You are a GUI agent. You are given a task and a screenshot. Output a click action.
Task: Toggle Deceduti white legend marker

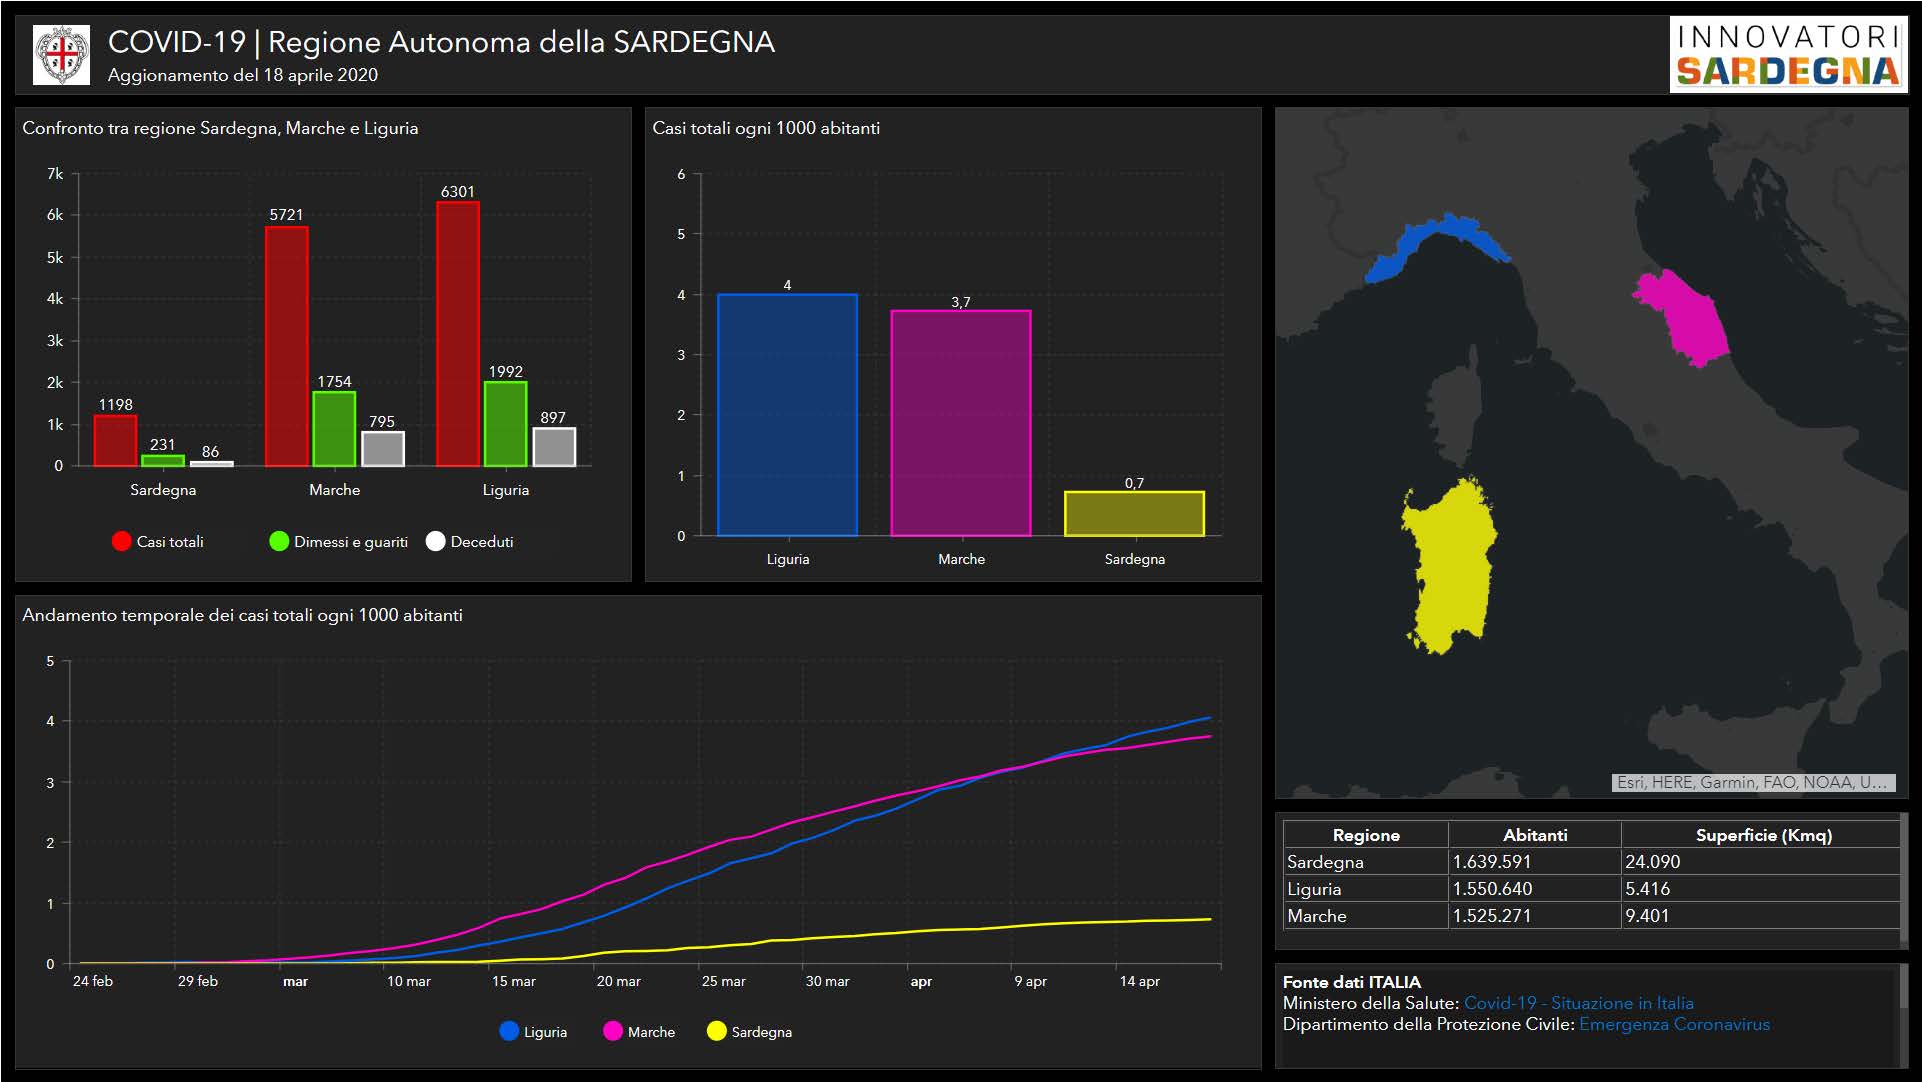[435, 541]
